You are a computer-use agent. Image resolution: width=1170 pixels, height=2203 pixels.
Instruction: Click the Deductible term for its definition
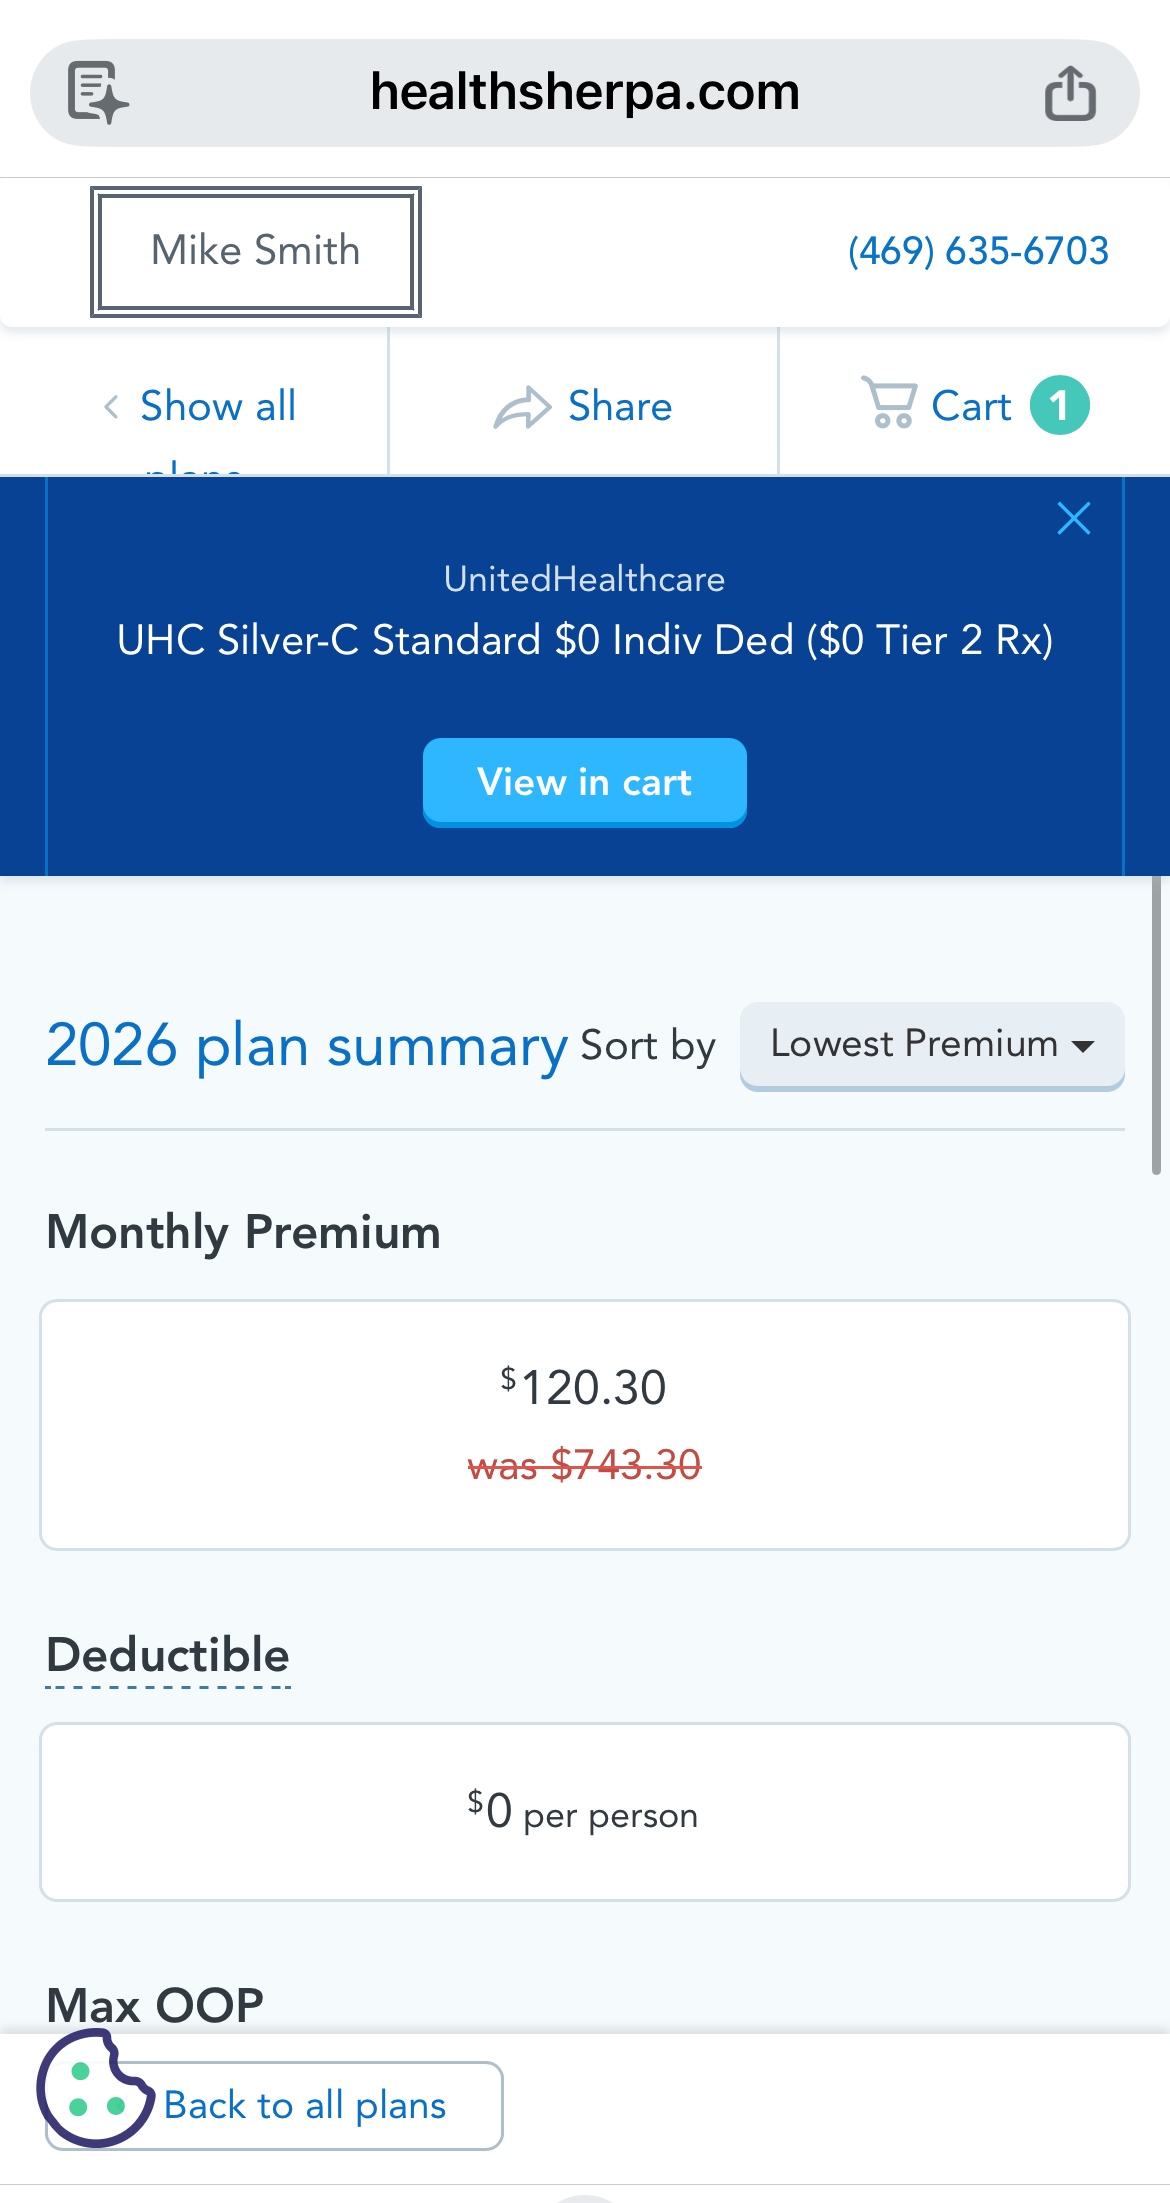click(168, 1656)
